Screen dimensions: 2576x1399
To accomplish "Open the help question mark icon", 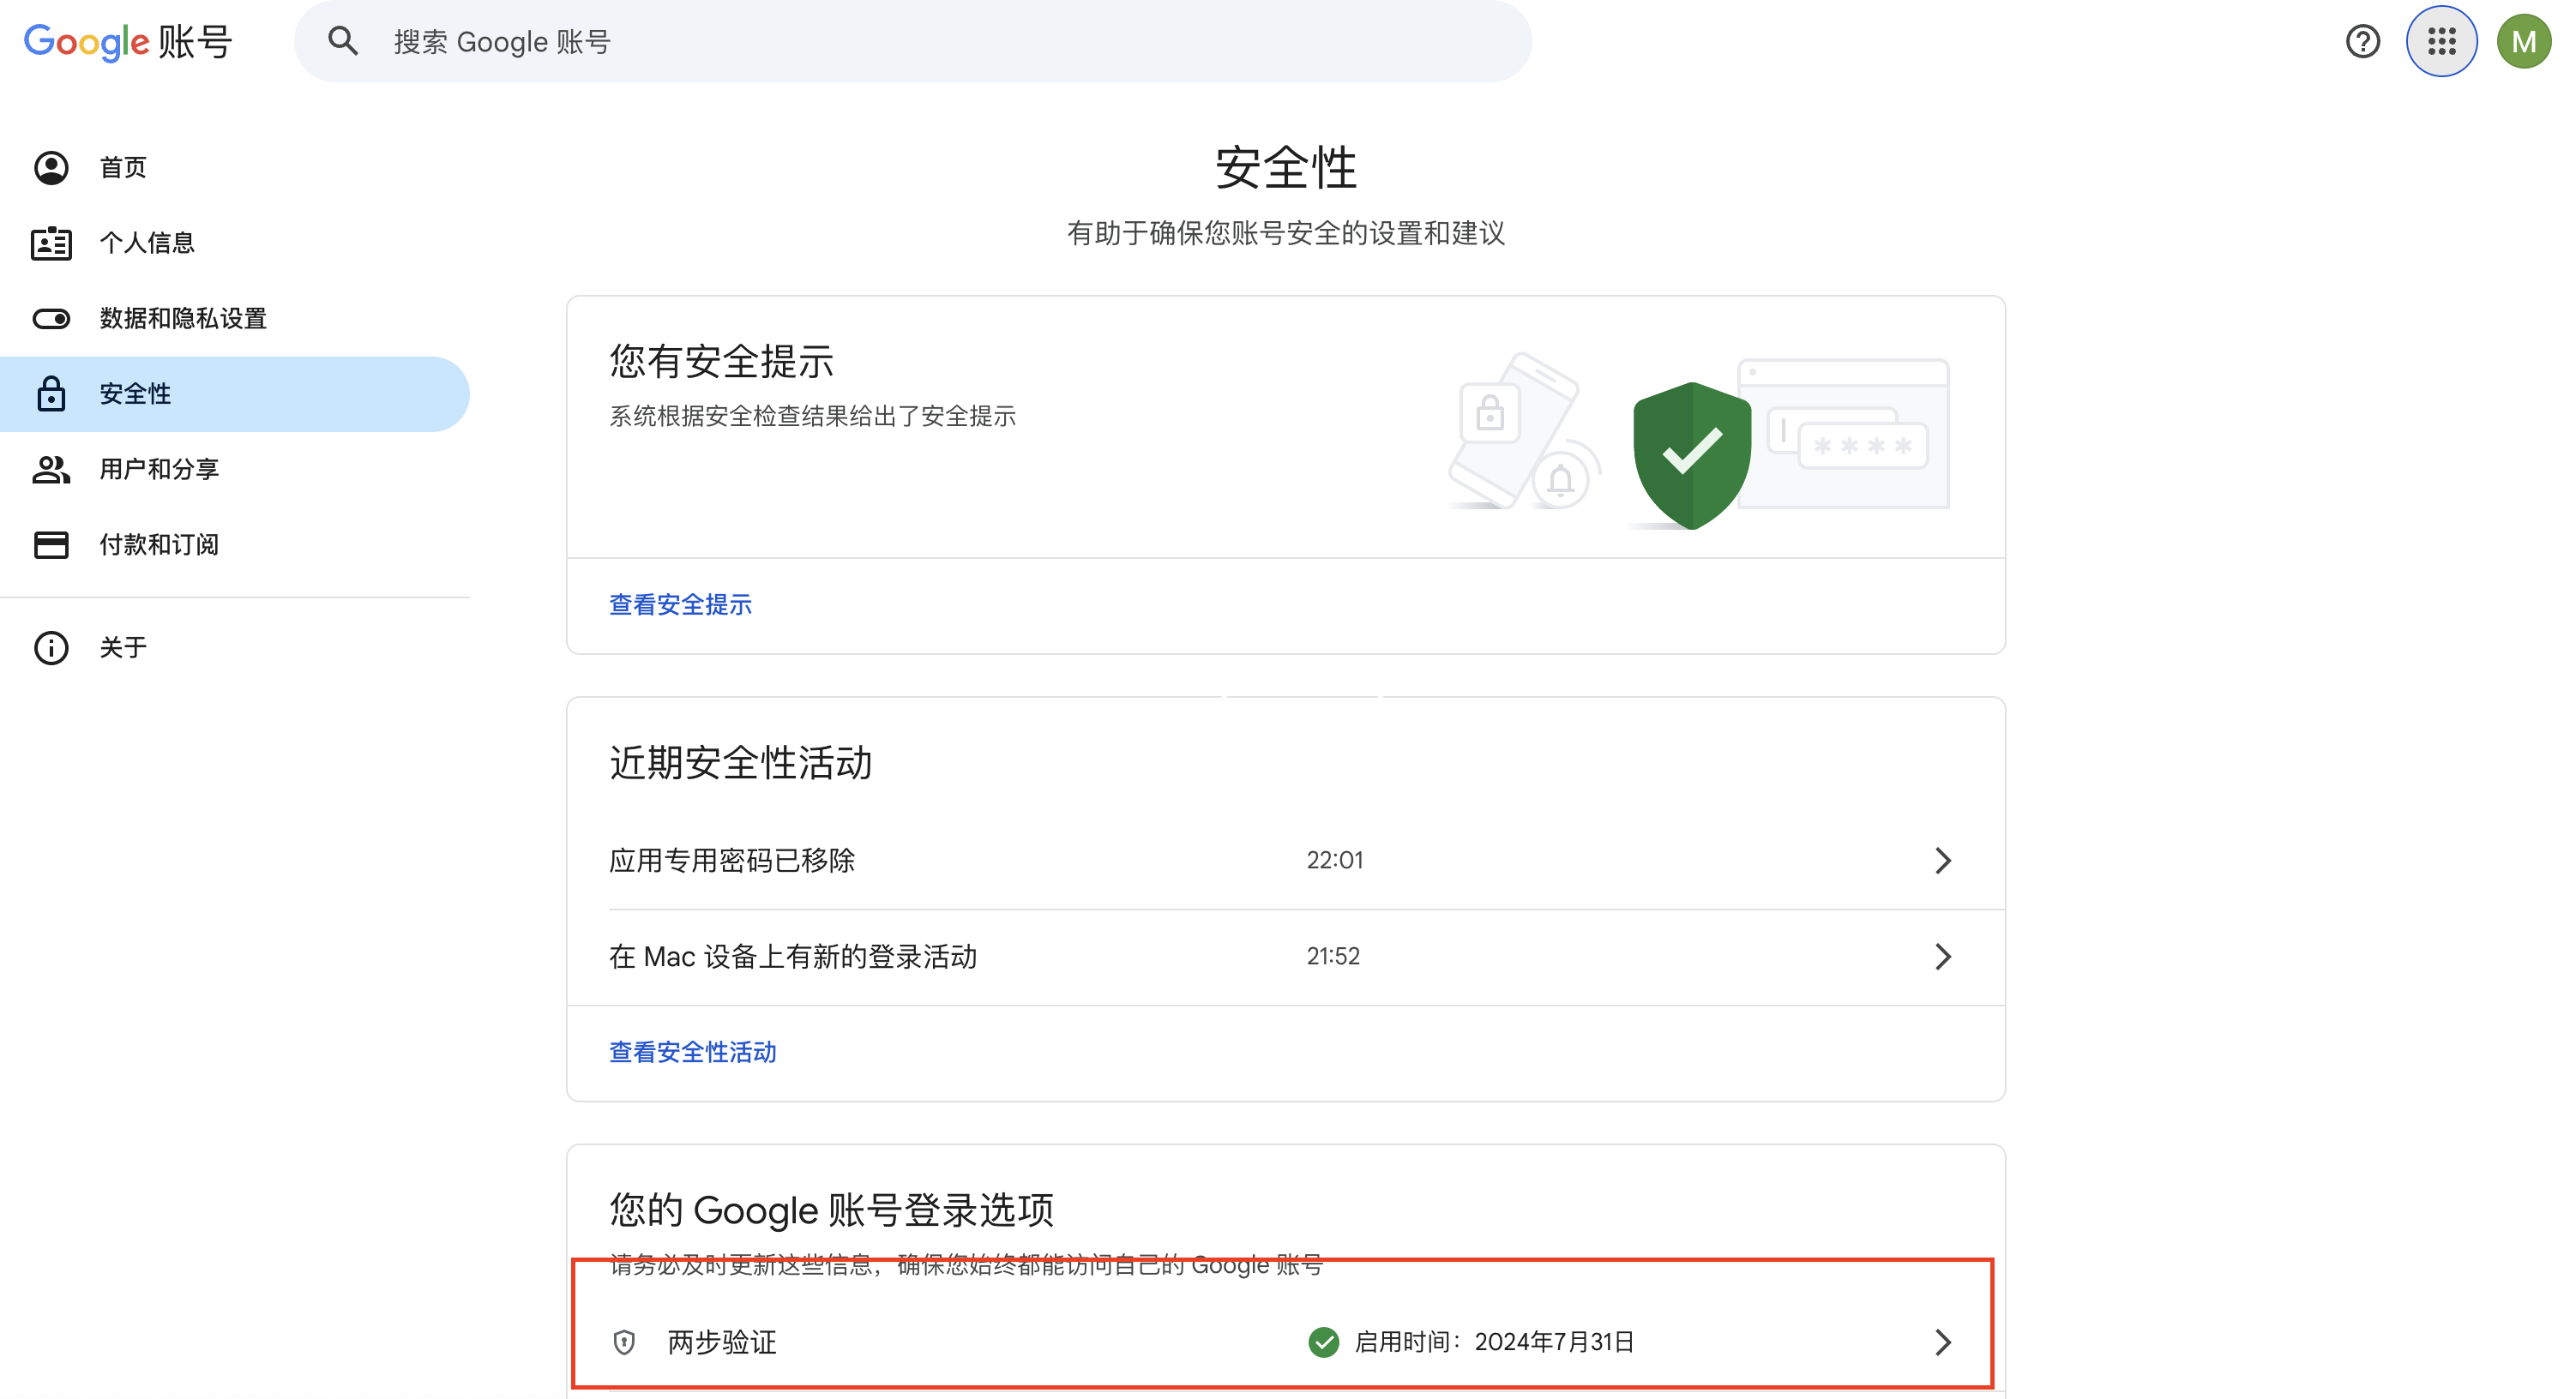I will (x=2362, y=42).
